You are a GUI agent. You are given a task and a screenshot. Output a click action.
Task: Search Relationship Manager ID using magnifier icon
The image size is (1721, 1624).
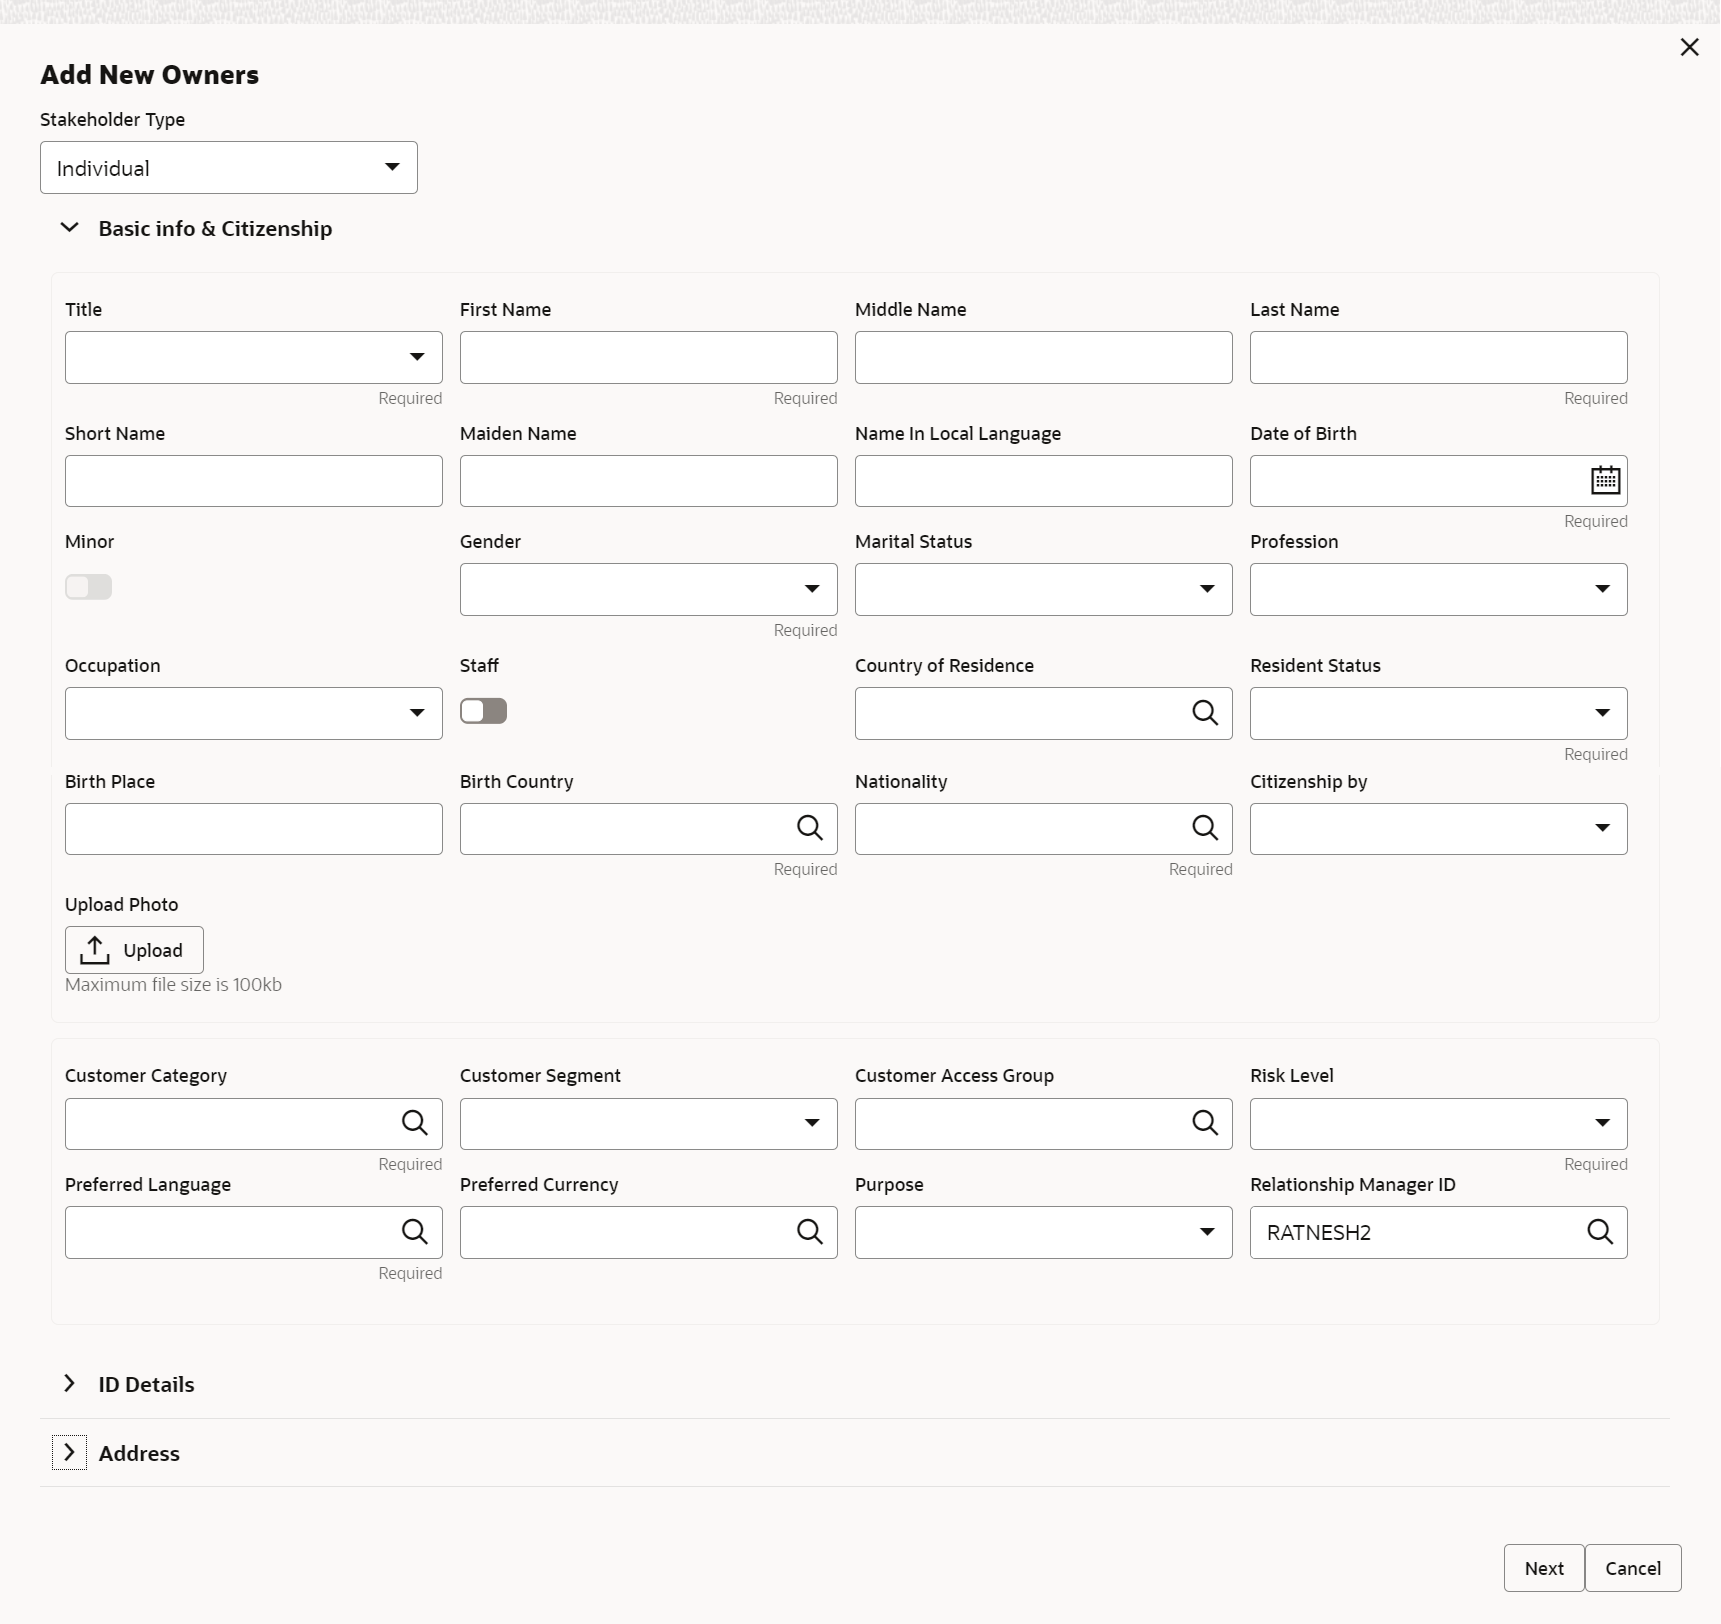pyautogui.click(x=1600, y=1232)
